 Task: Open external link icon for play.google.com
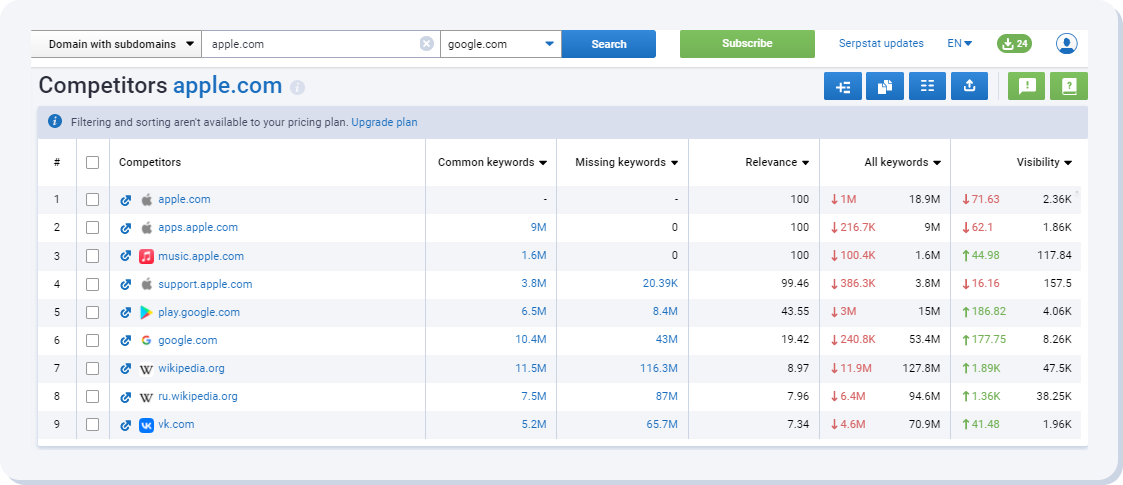coord(126,312)
